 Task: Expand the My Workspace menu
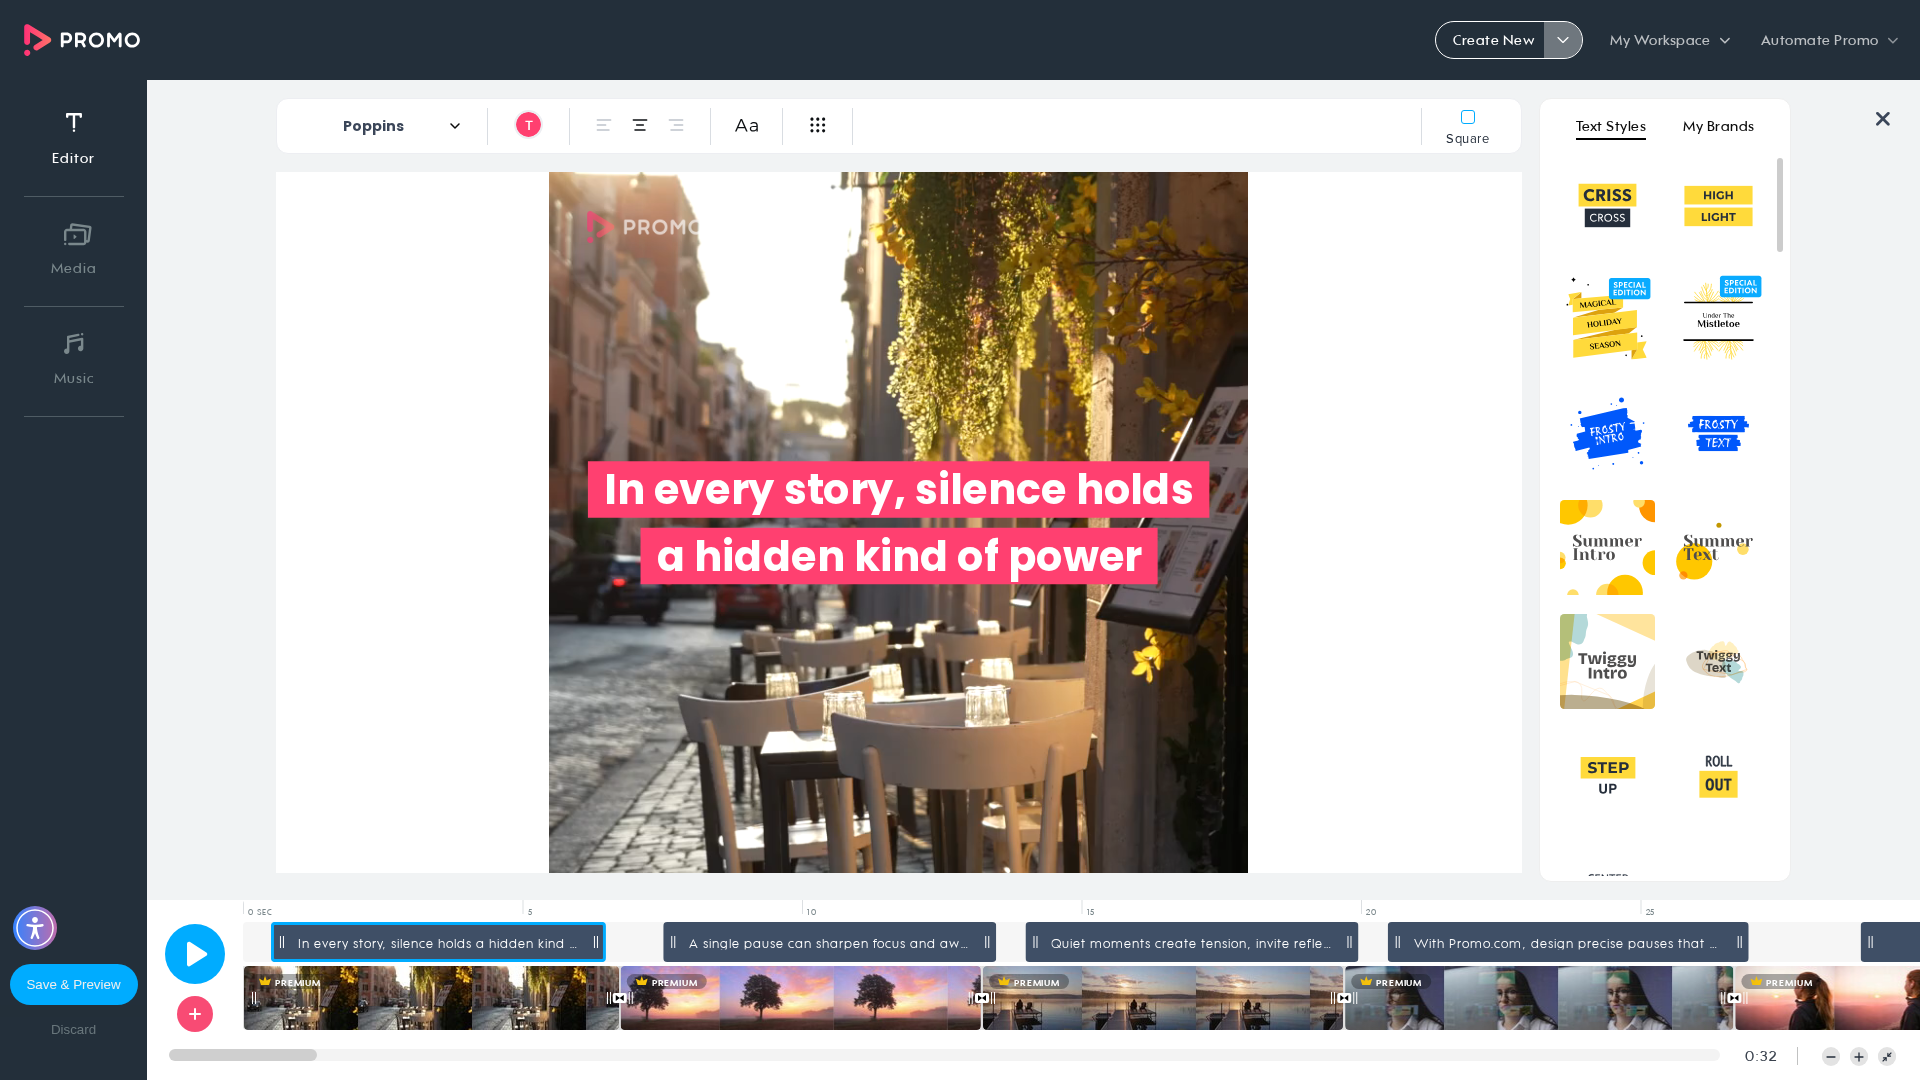pyautogui.click(x=1670, y=40)
